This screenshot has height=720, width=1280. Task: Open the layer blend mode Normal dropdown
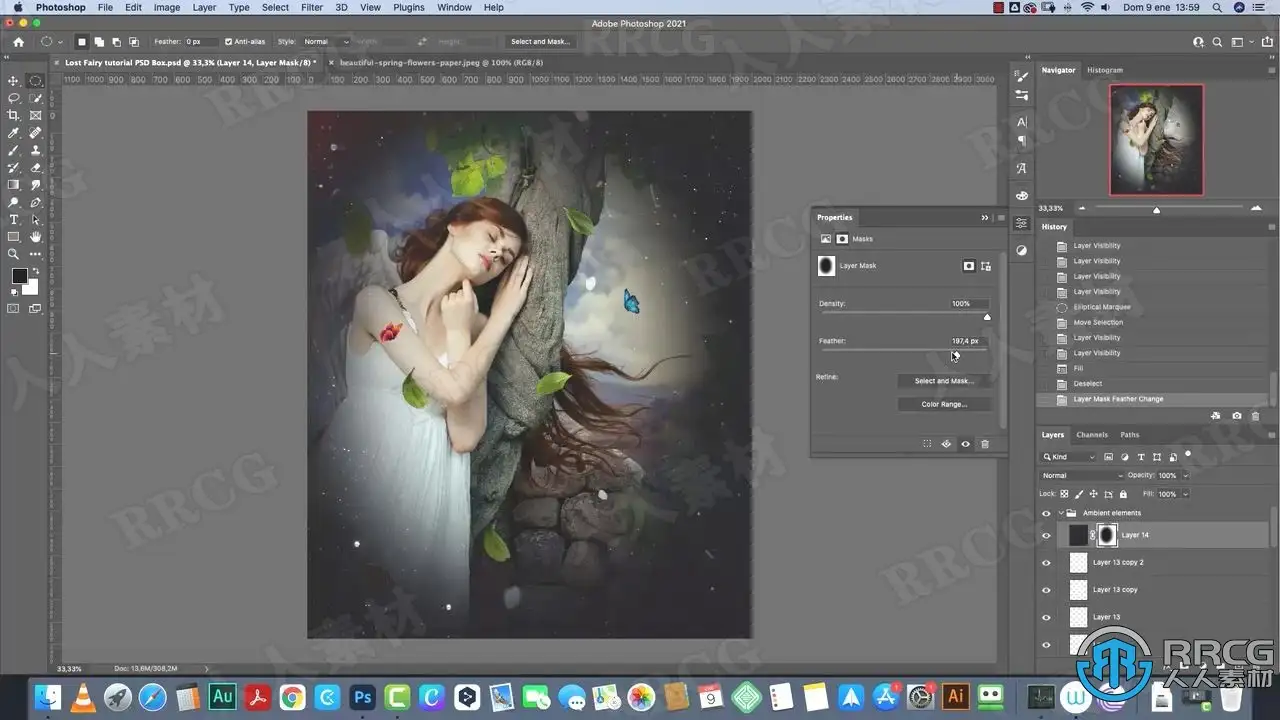(x=1082, y=476)
